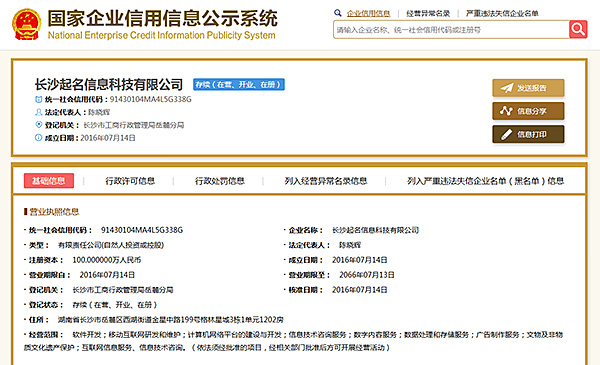
Task: Click the clock icon beside 成立日期
Action: (38, 138)
